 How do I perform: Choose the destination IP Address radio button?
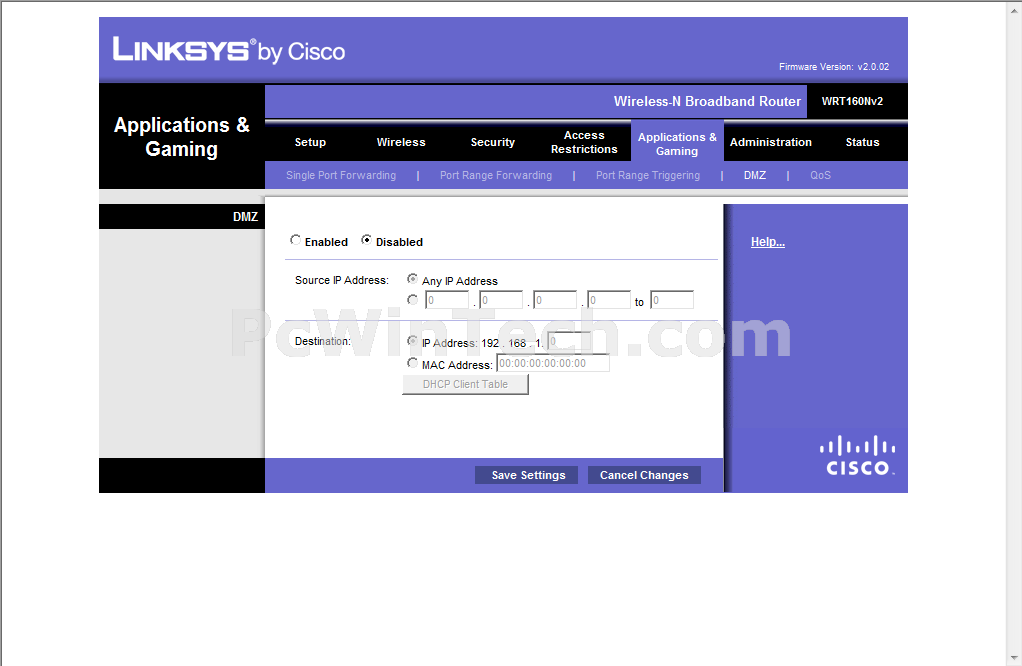(412, 341)
